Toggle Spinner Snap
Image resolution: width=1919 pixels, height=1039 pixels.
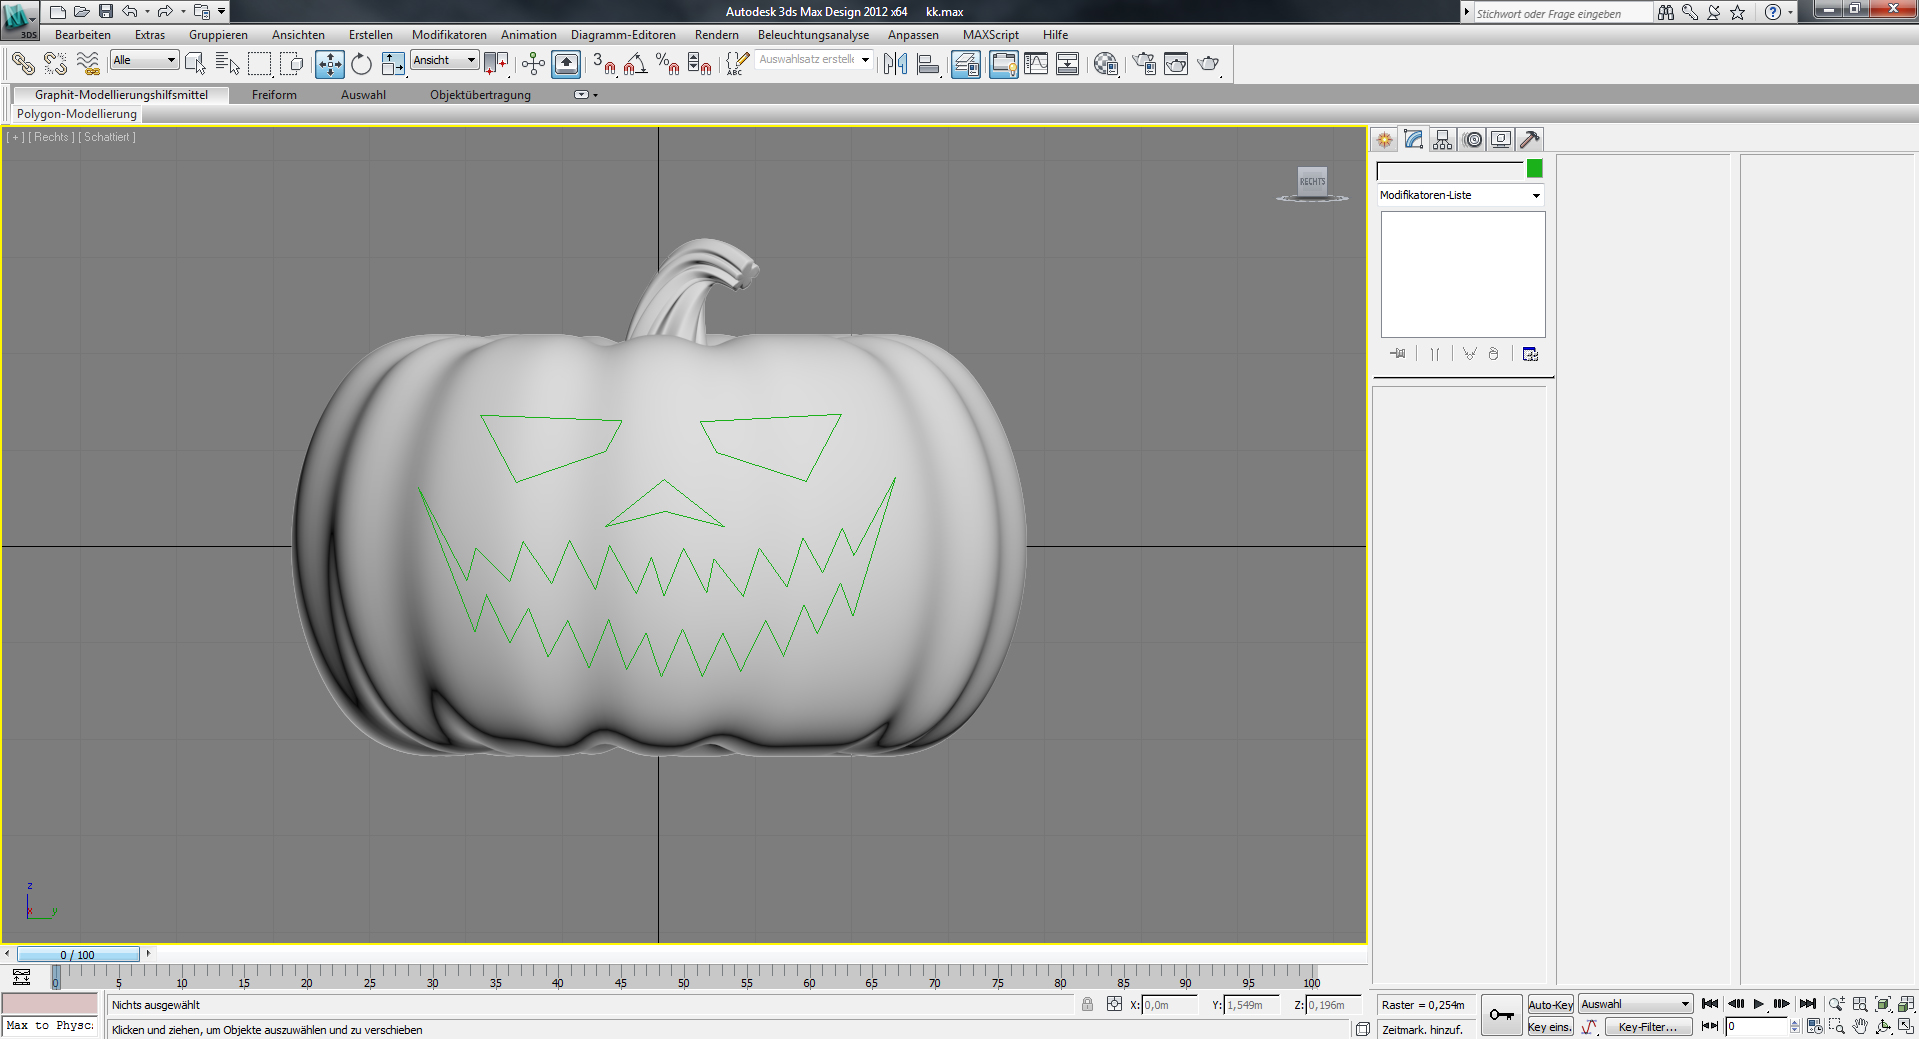tap(700, 64)
